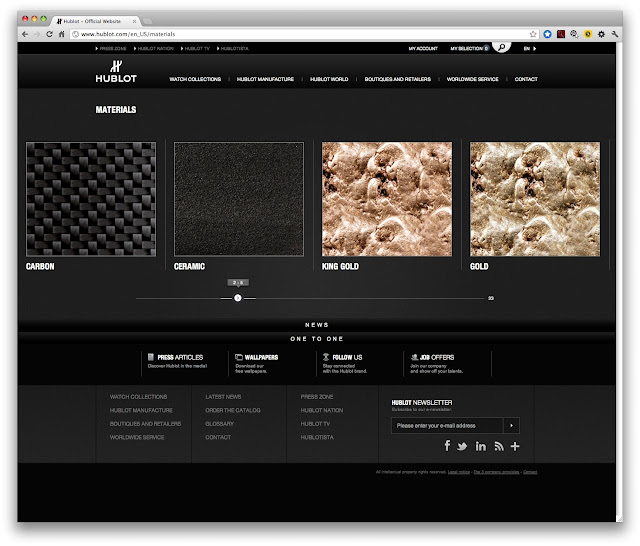Image resolution: width=640 pixels, height=546 pixels.
Task: Select the King Gold material thumbnail
Action: pyautogui.click(x=387, y=199)
